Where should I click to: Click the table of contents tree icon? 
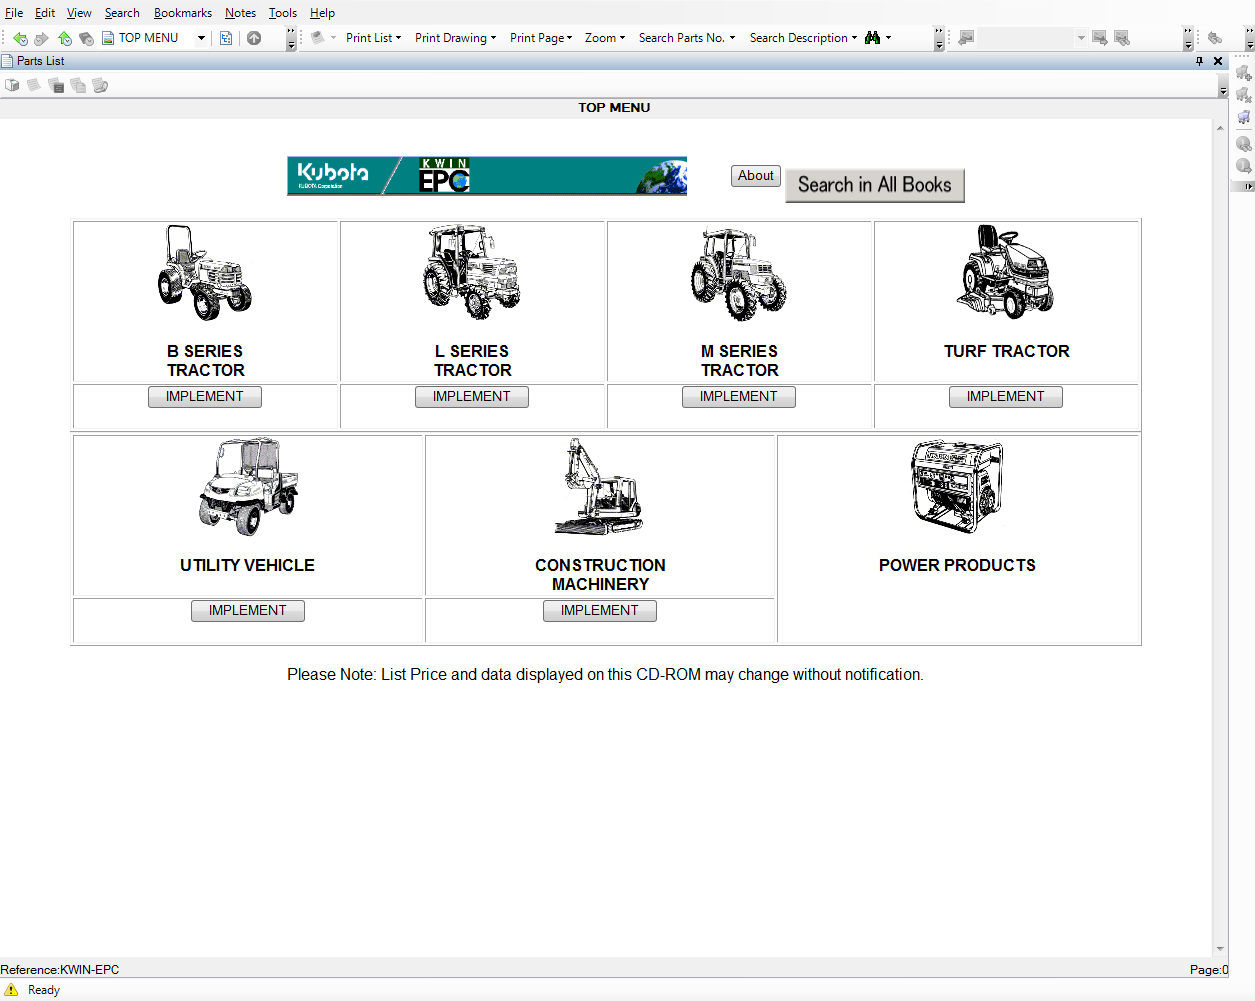pyautogui.click(x=226, y=38)
